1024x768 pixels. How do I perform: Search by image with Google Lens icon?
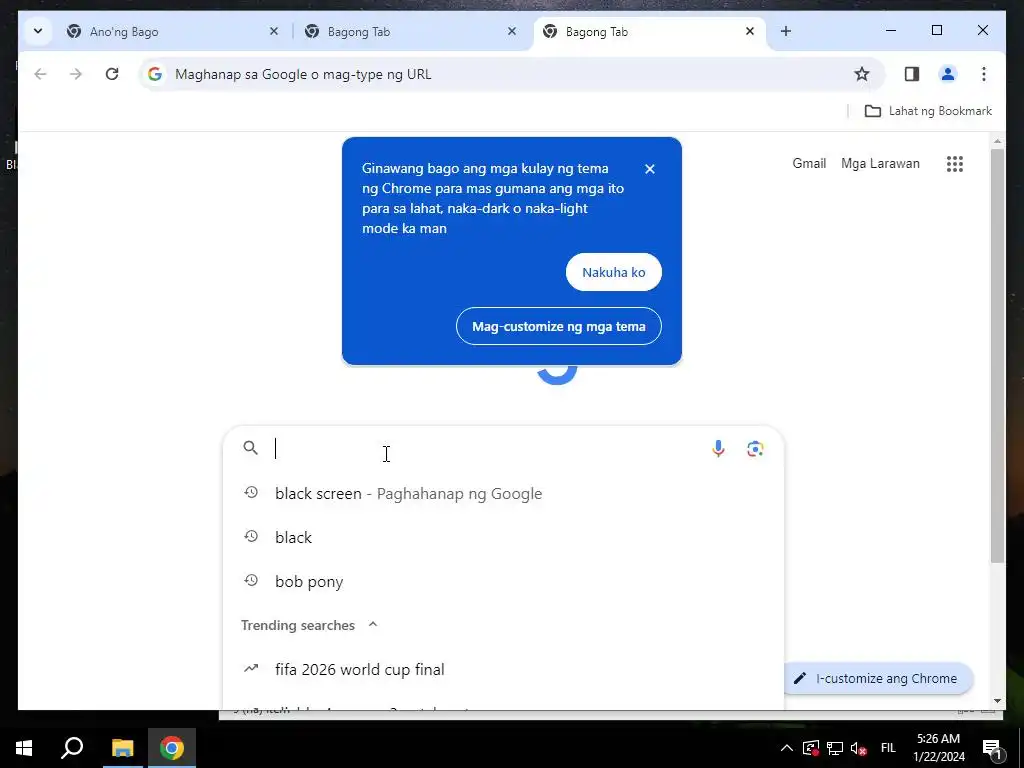pos(755,449)
